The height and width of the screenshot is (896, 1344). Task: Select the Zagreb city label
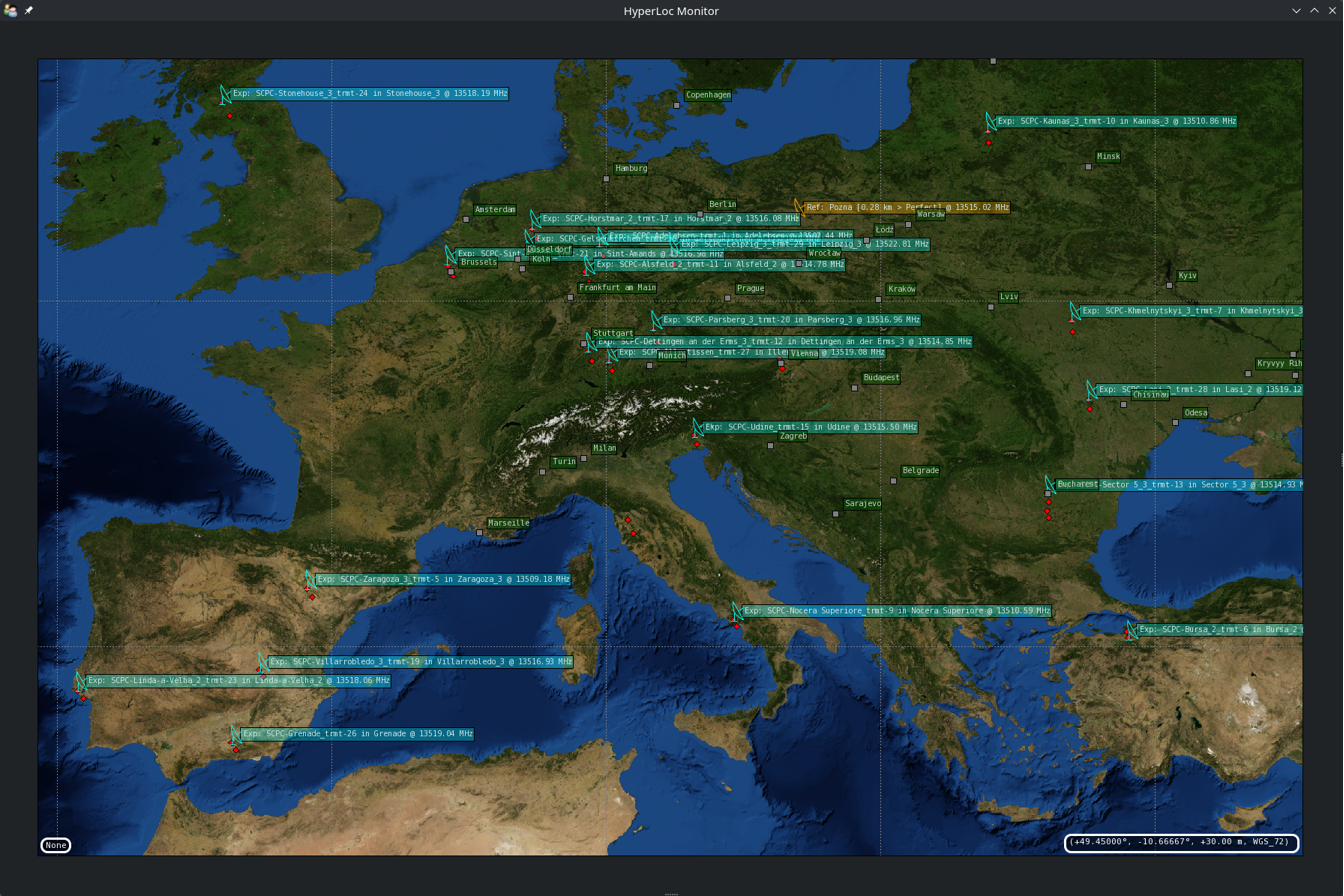[793, 436]
